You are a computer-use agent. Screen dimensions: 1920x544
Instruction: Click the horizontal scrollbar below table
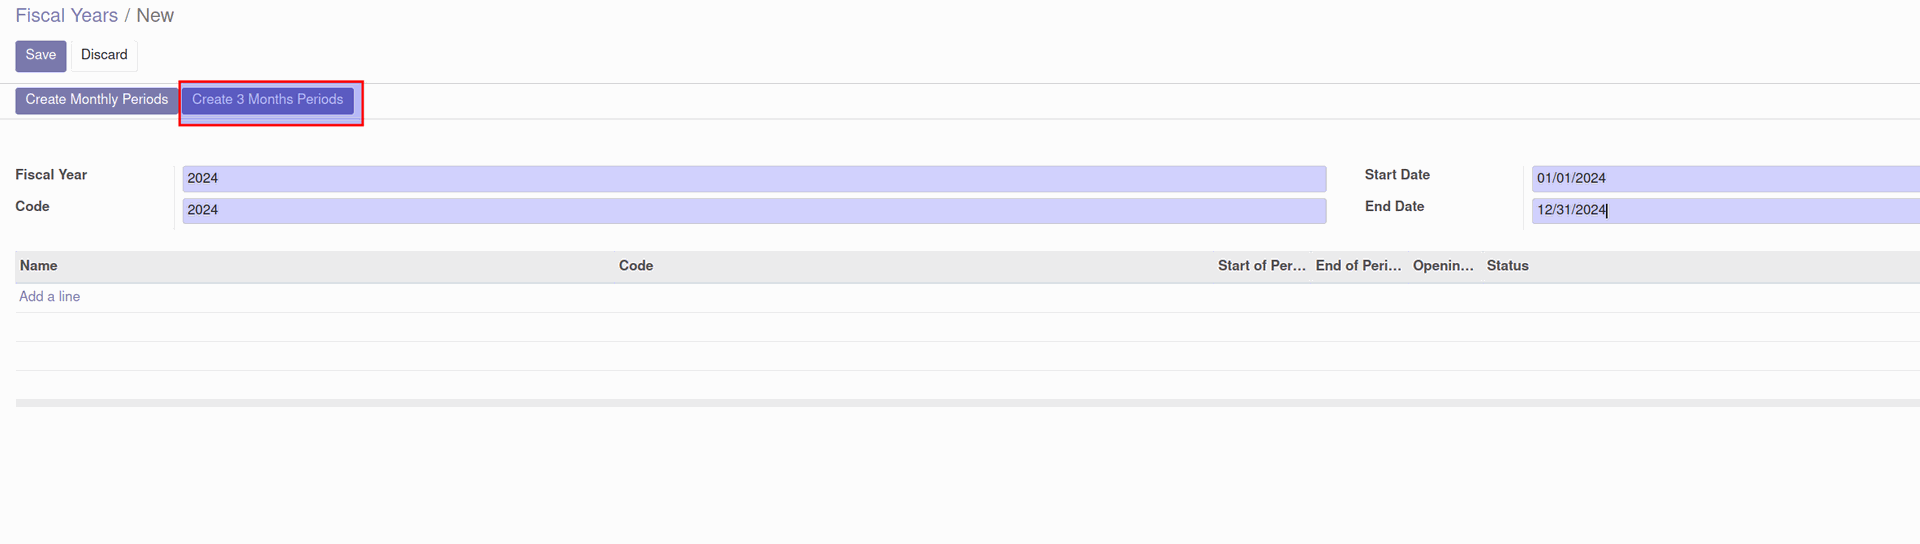[x=967, y=403]
